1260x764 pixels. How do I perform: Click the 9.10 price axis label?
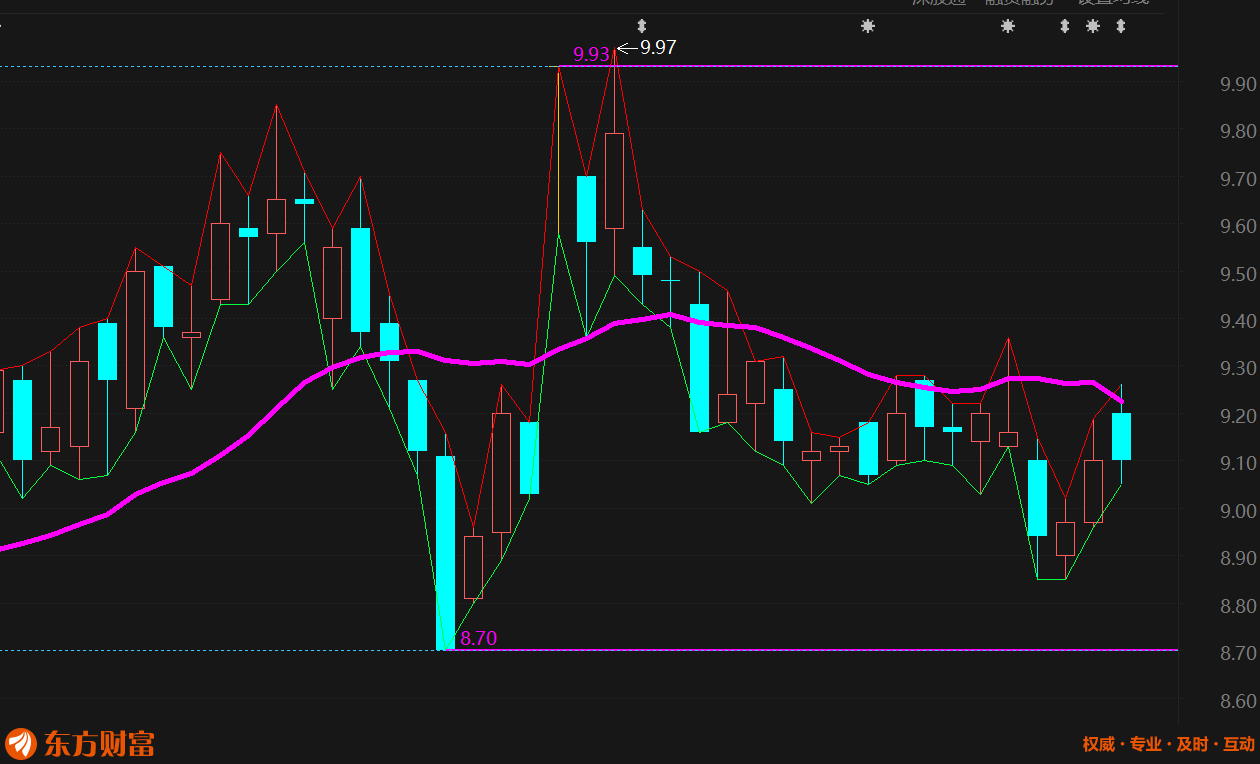(1238, 463)
